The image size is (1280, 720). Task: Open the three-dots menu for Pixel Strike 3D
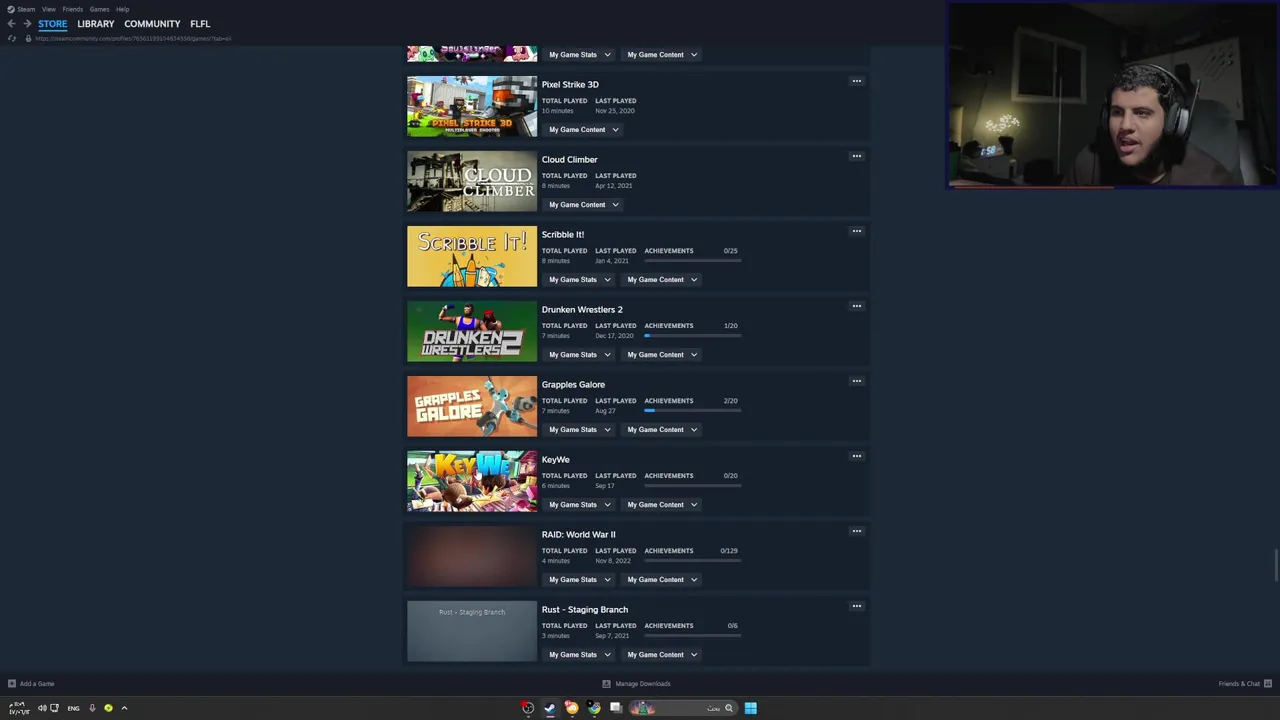(x=856, y=81)
